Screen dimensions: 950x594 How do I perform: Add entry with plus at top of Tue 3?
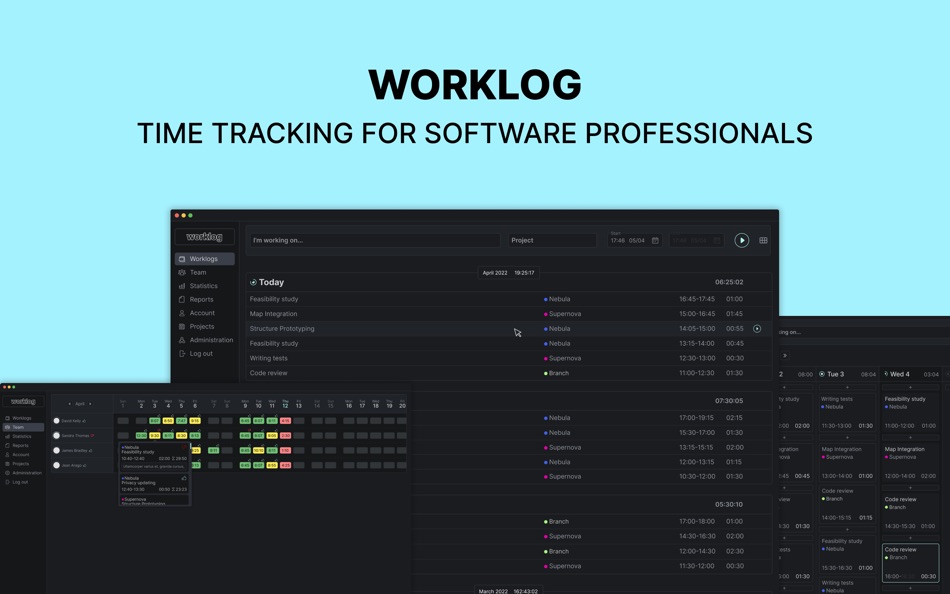tap(847, 387)
